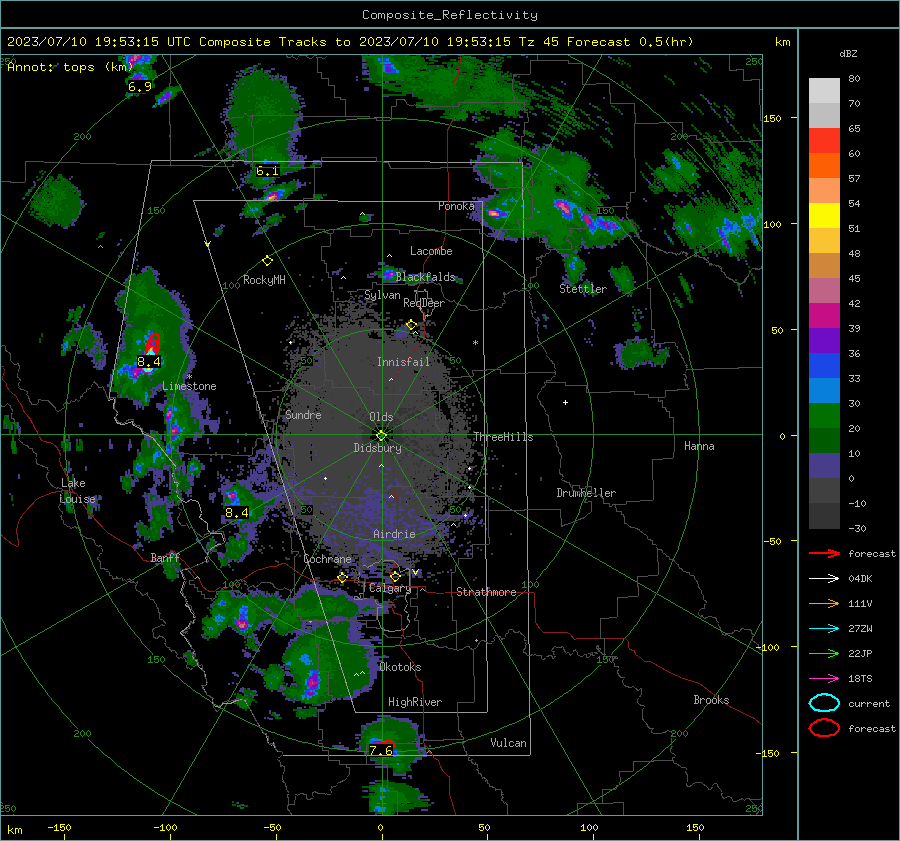
Task: Click the ThreeHills city label
Action: pos(503,437)
